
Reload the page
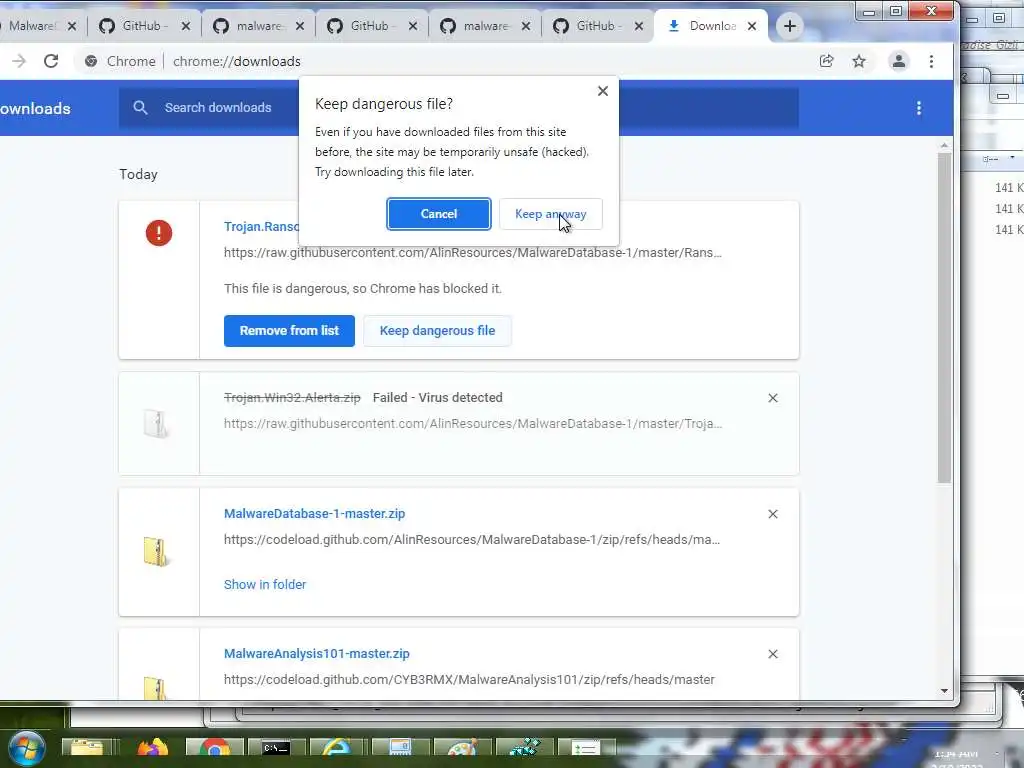(51, 61)
